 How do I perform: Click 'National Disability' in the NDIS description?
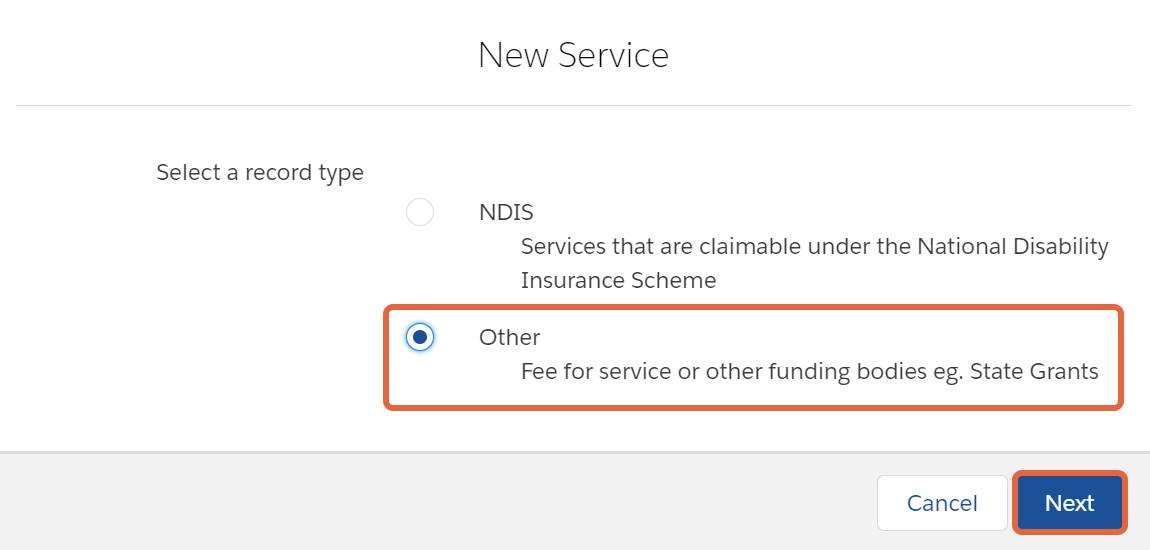1013,246
